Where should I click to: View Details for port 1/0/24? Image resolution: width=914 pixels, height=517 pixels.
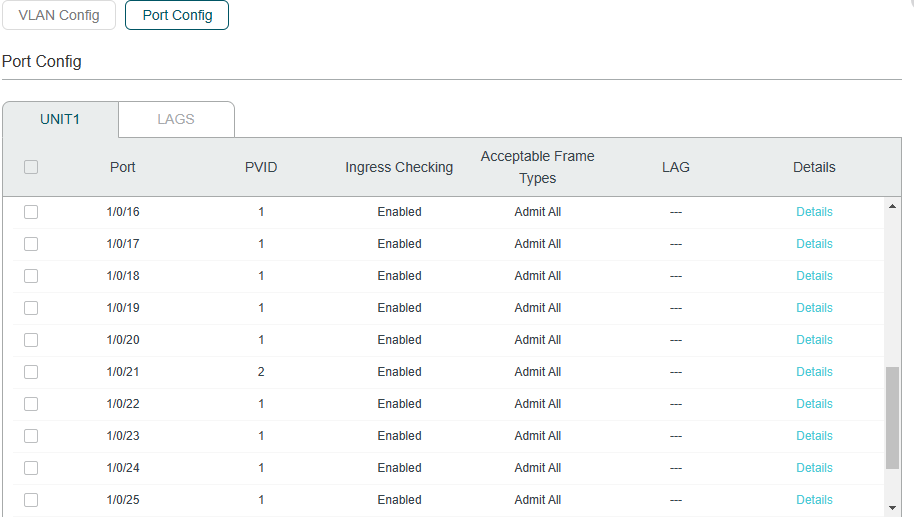pos(814,468)
